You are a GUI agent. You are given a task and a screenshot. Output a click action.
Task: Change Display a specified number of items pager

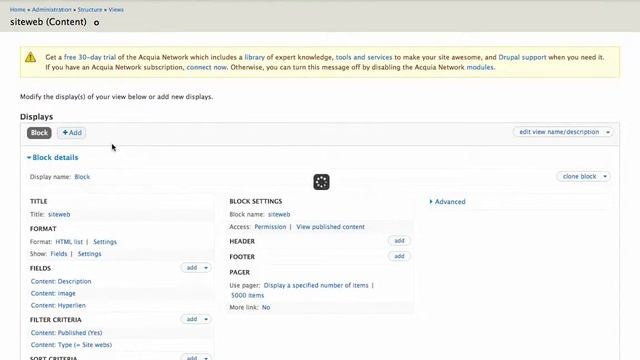click(x=316, y=285)
